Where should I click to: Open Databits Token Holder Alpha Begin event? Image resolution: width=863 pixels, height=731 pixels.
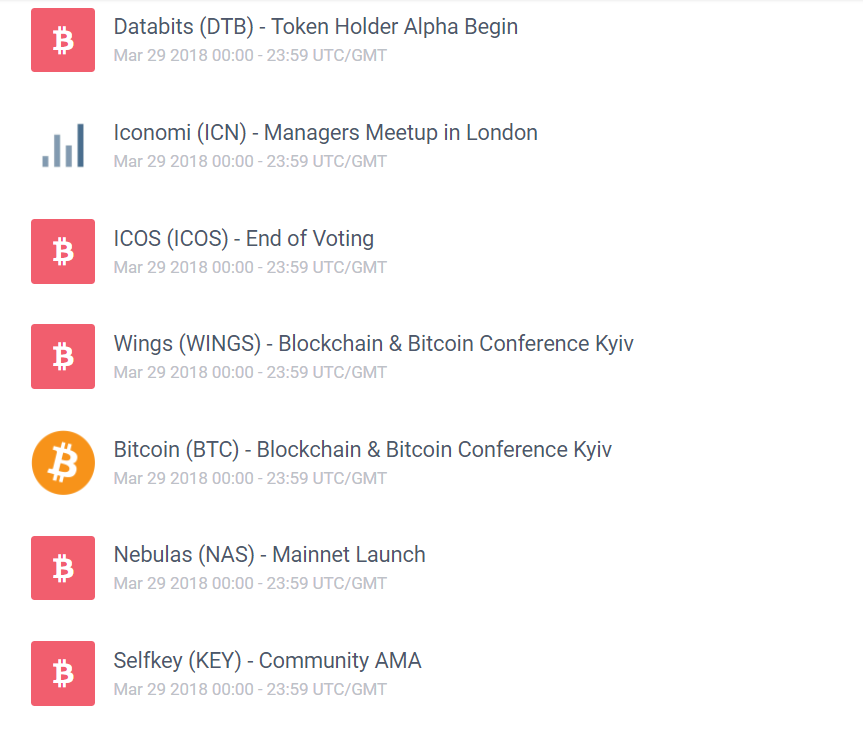pos(316,27)
